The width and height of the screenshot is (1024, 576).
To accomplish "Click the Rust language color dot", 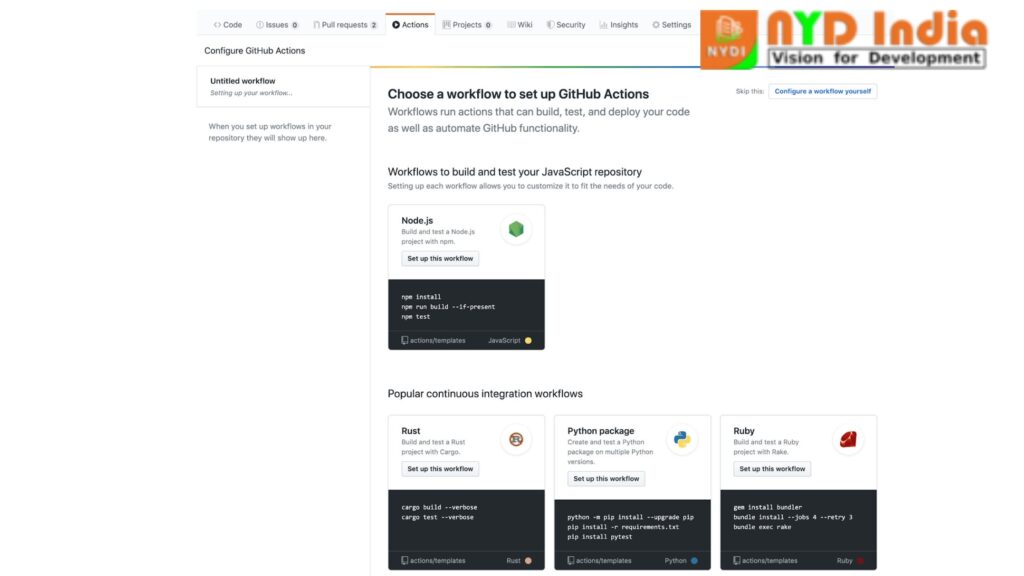I will coord(528,560).
